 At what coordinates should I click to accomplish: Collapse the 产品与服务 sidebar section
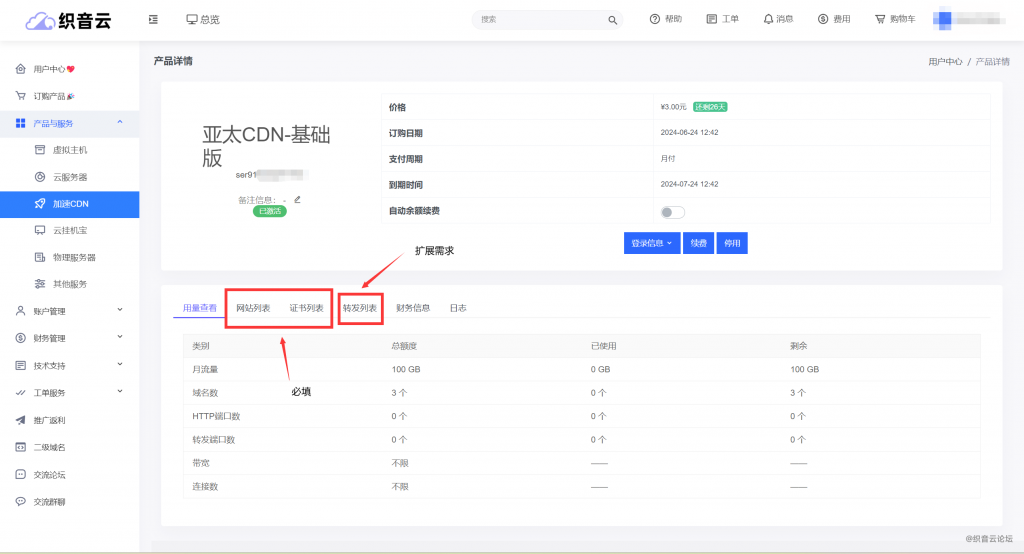[70, 123]
